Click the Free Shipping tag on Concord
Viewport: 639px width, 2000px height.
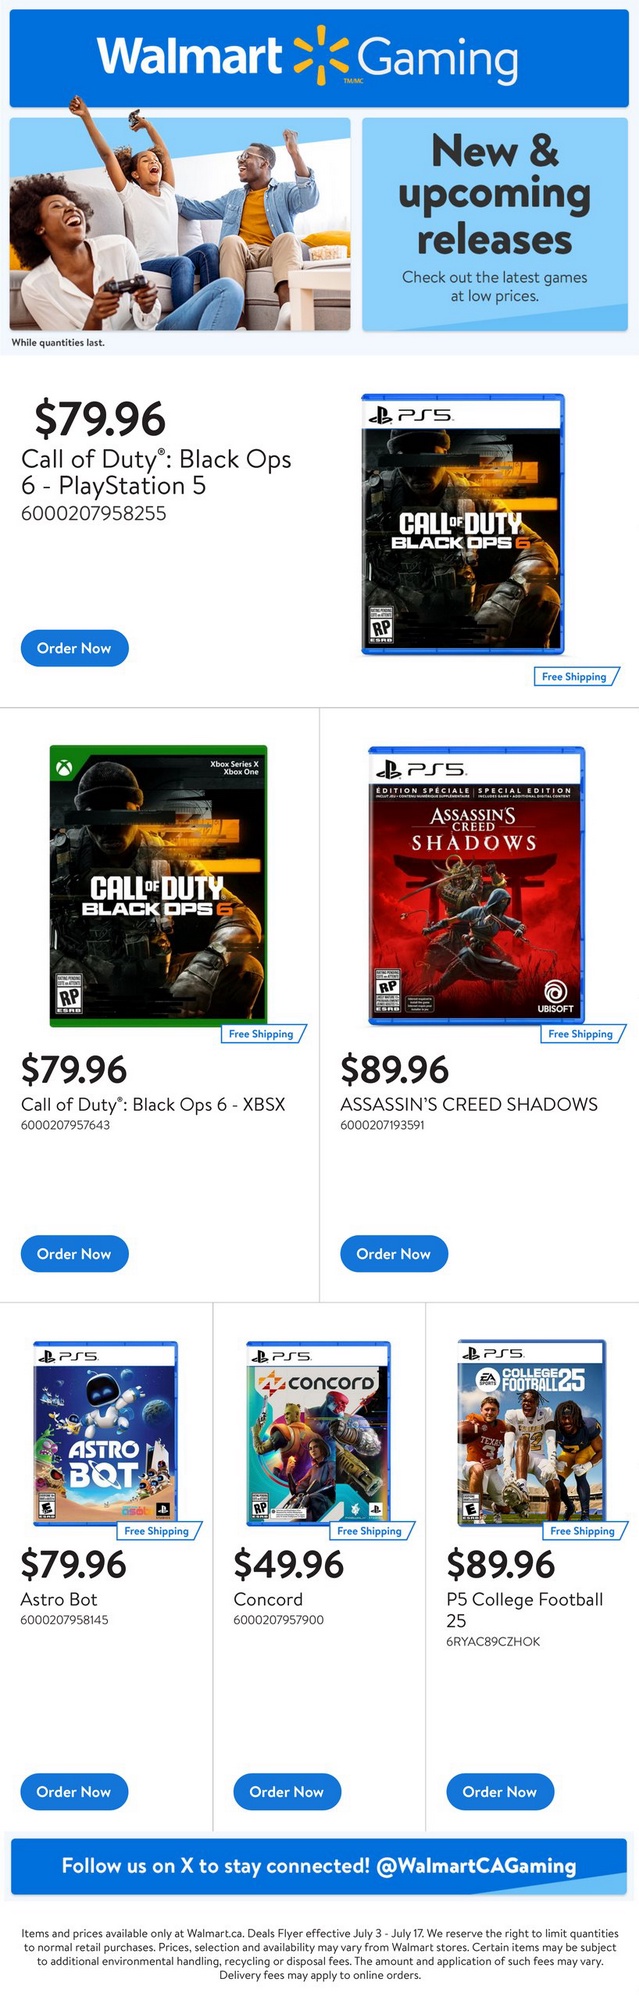click(x=370, y=1531)
